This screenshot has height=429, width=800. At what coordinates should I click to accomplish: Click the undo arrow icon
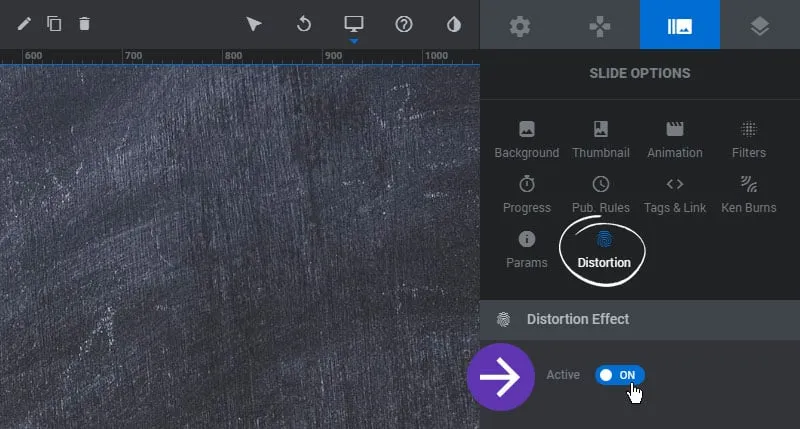point(304,24)
